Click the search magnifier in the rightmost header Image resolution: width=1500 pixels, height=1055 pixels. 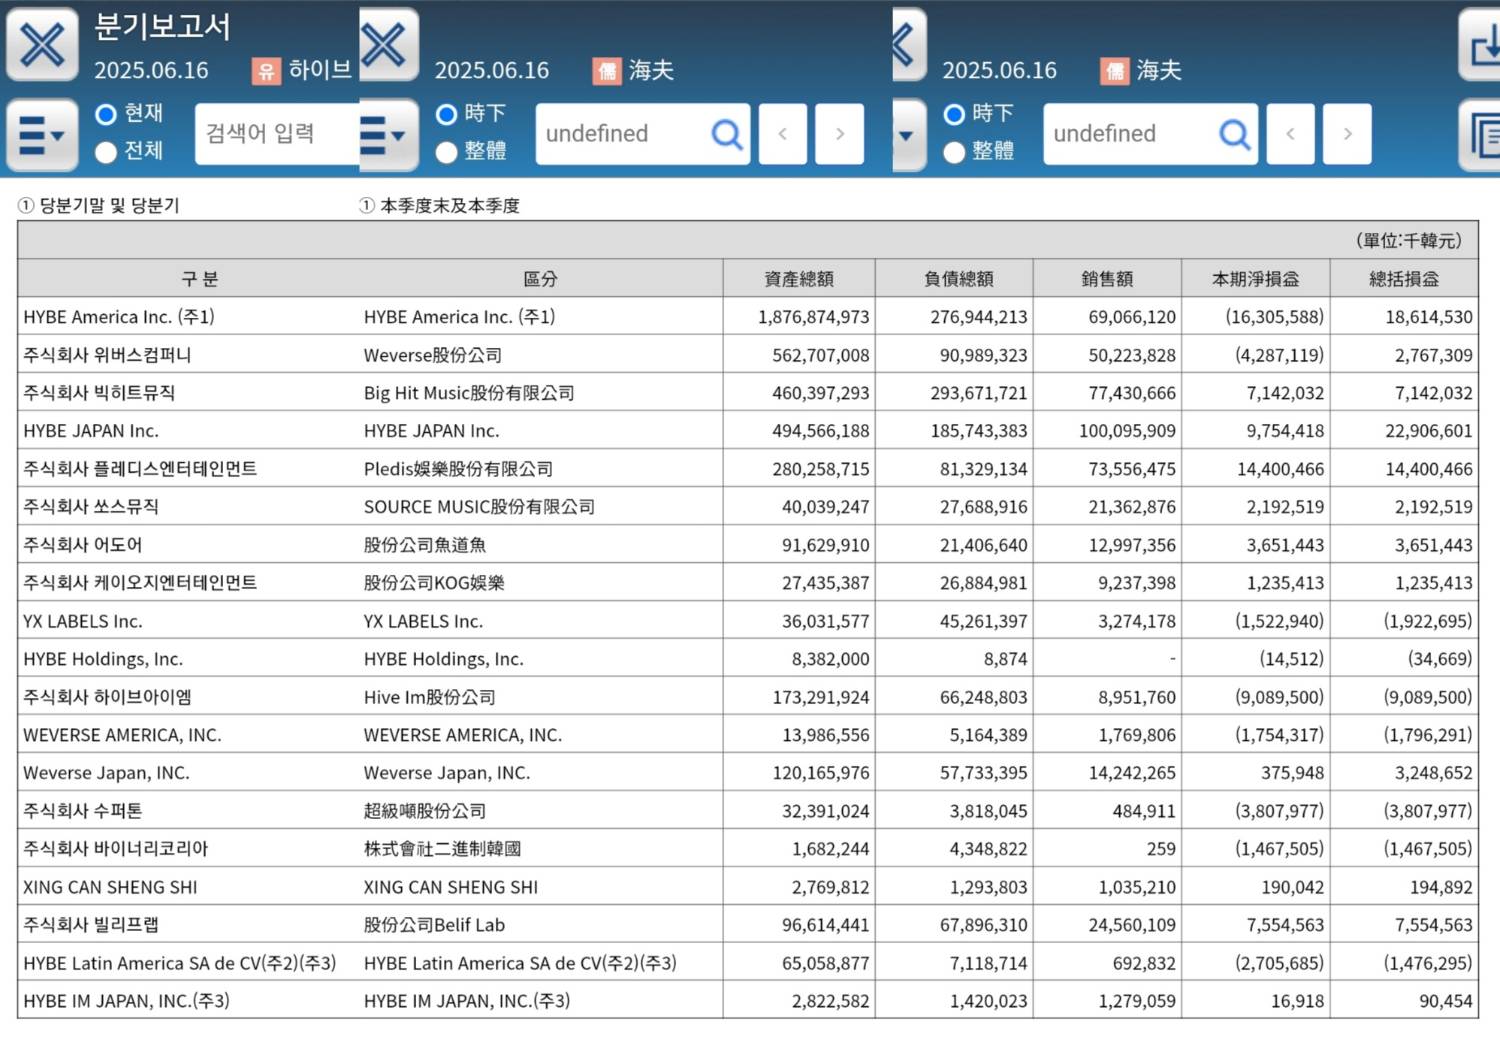[1235, 133]
